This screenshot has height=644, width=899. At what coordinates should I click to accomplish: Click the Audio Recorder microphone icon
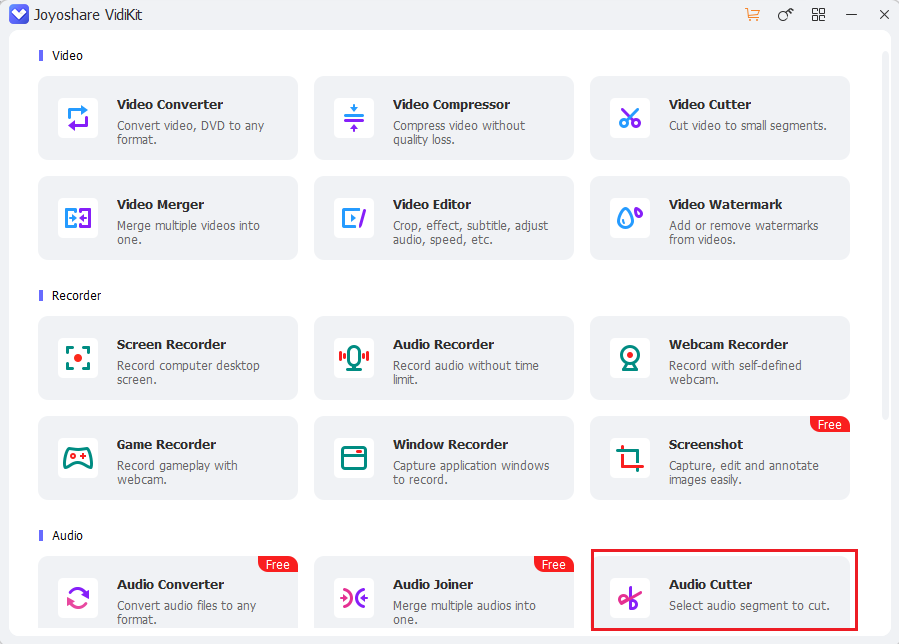354,358
